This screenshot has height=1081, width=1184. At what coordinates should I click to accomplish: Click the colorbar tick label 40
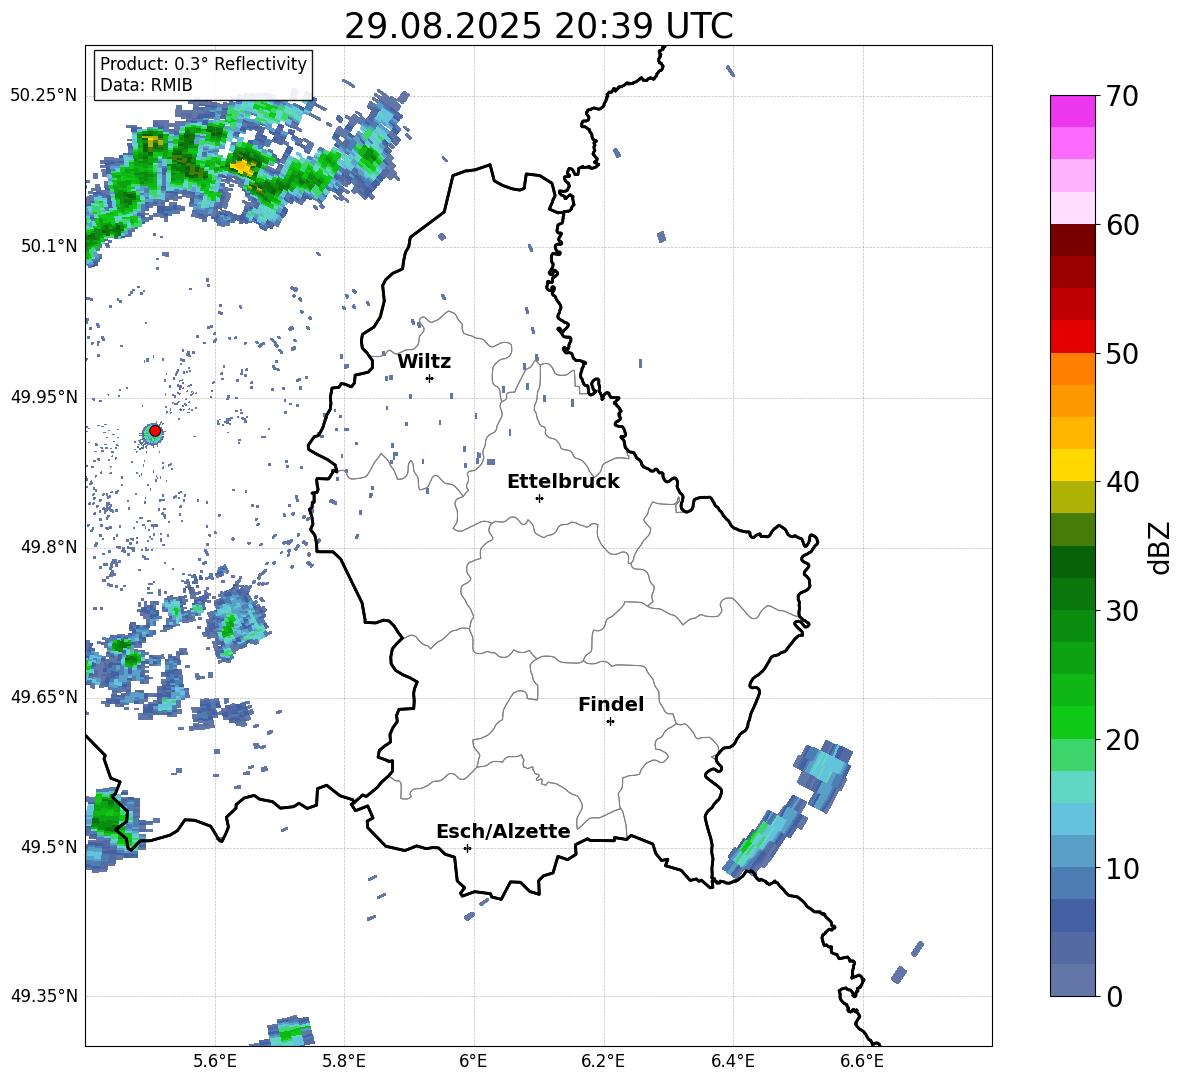tap(1122, 482)
